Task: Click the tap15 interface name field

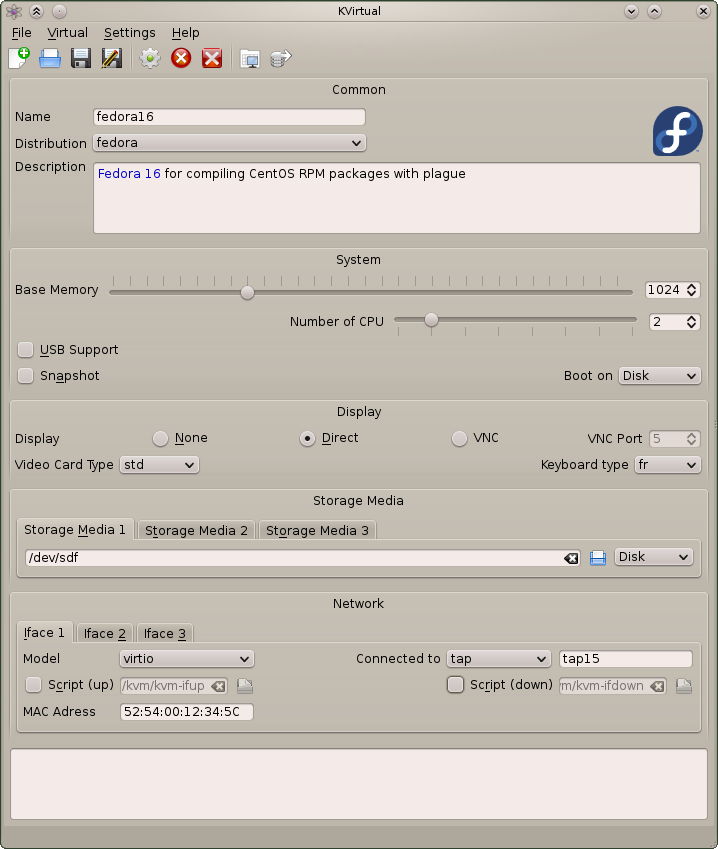Action: coord(625,659)
